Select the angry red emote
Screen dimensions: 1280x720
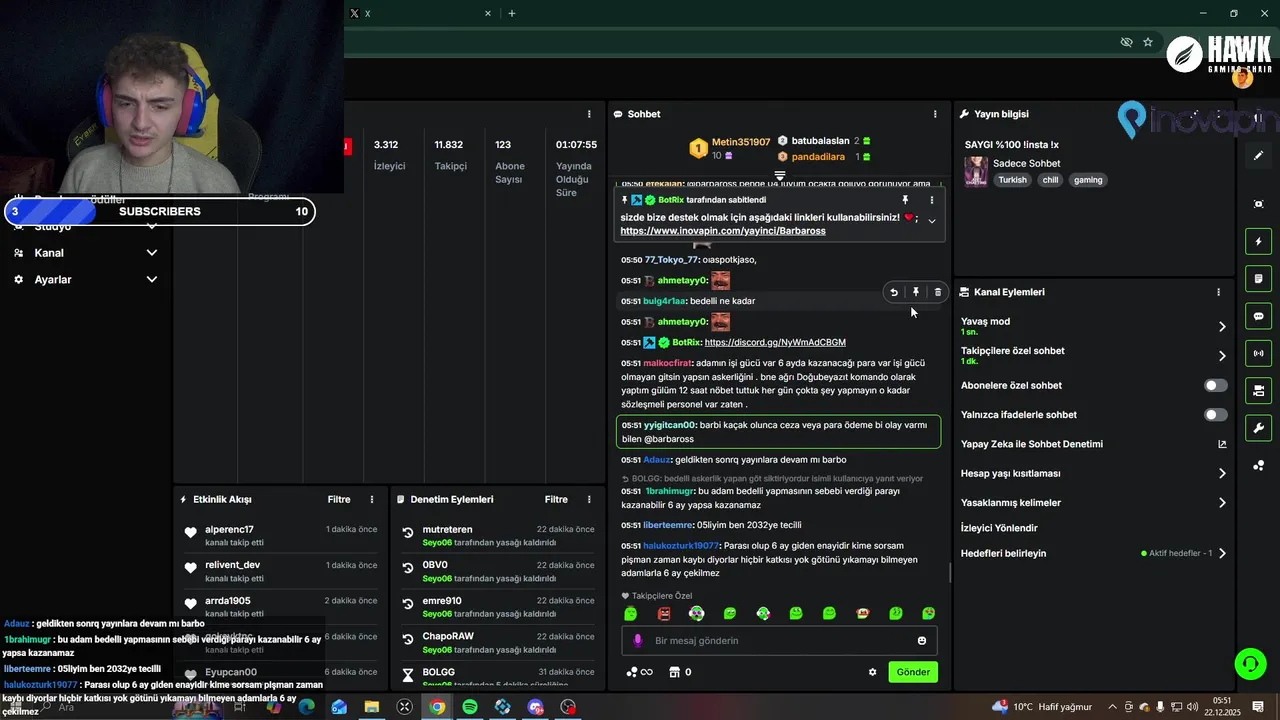(664, 613)
